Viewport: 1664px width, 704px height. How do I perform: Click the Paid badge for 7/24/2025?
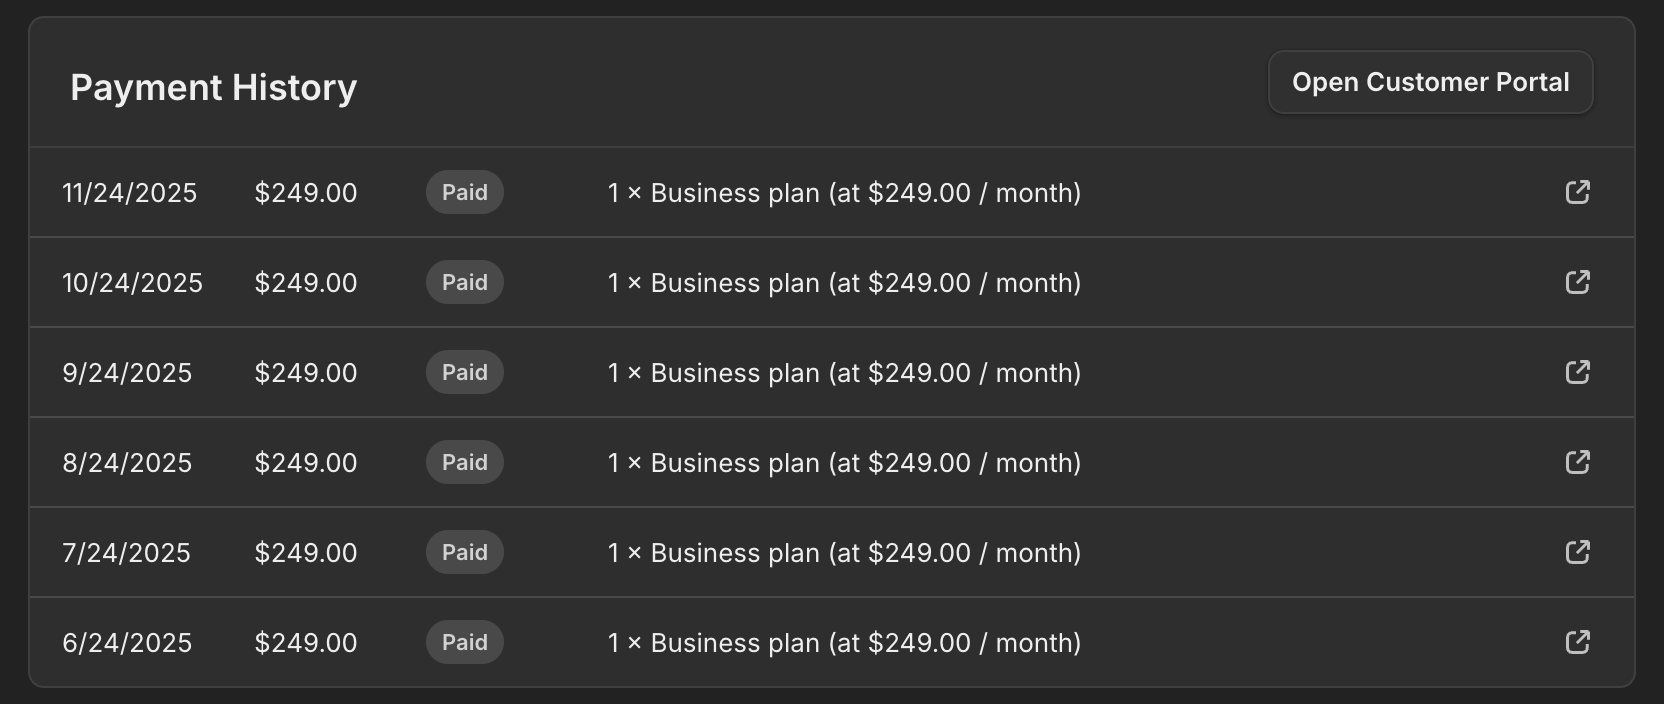click(x=465, y=552)
